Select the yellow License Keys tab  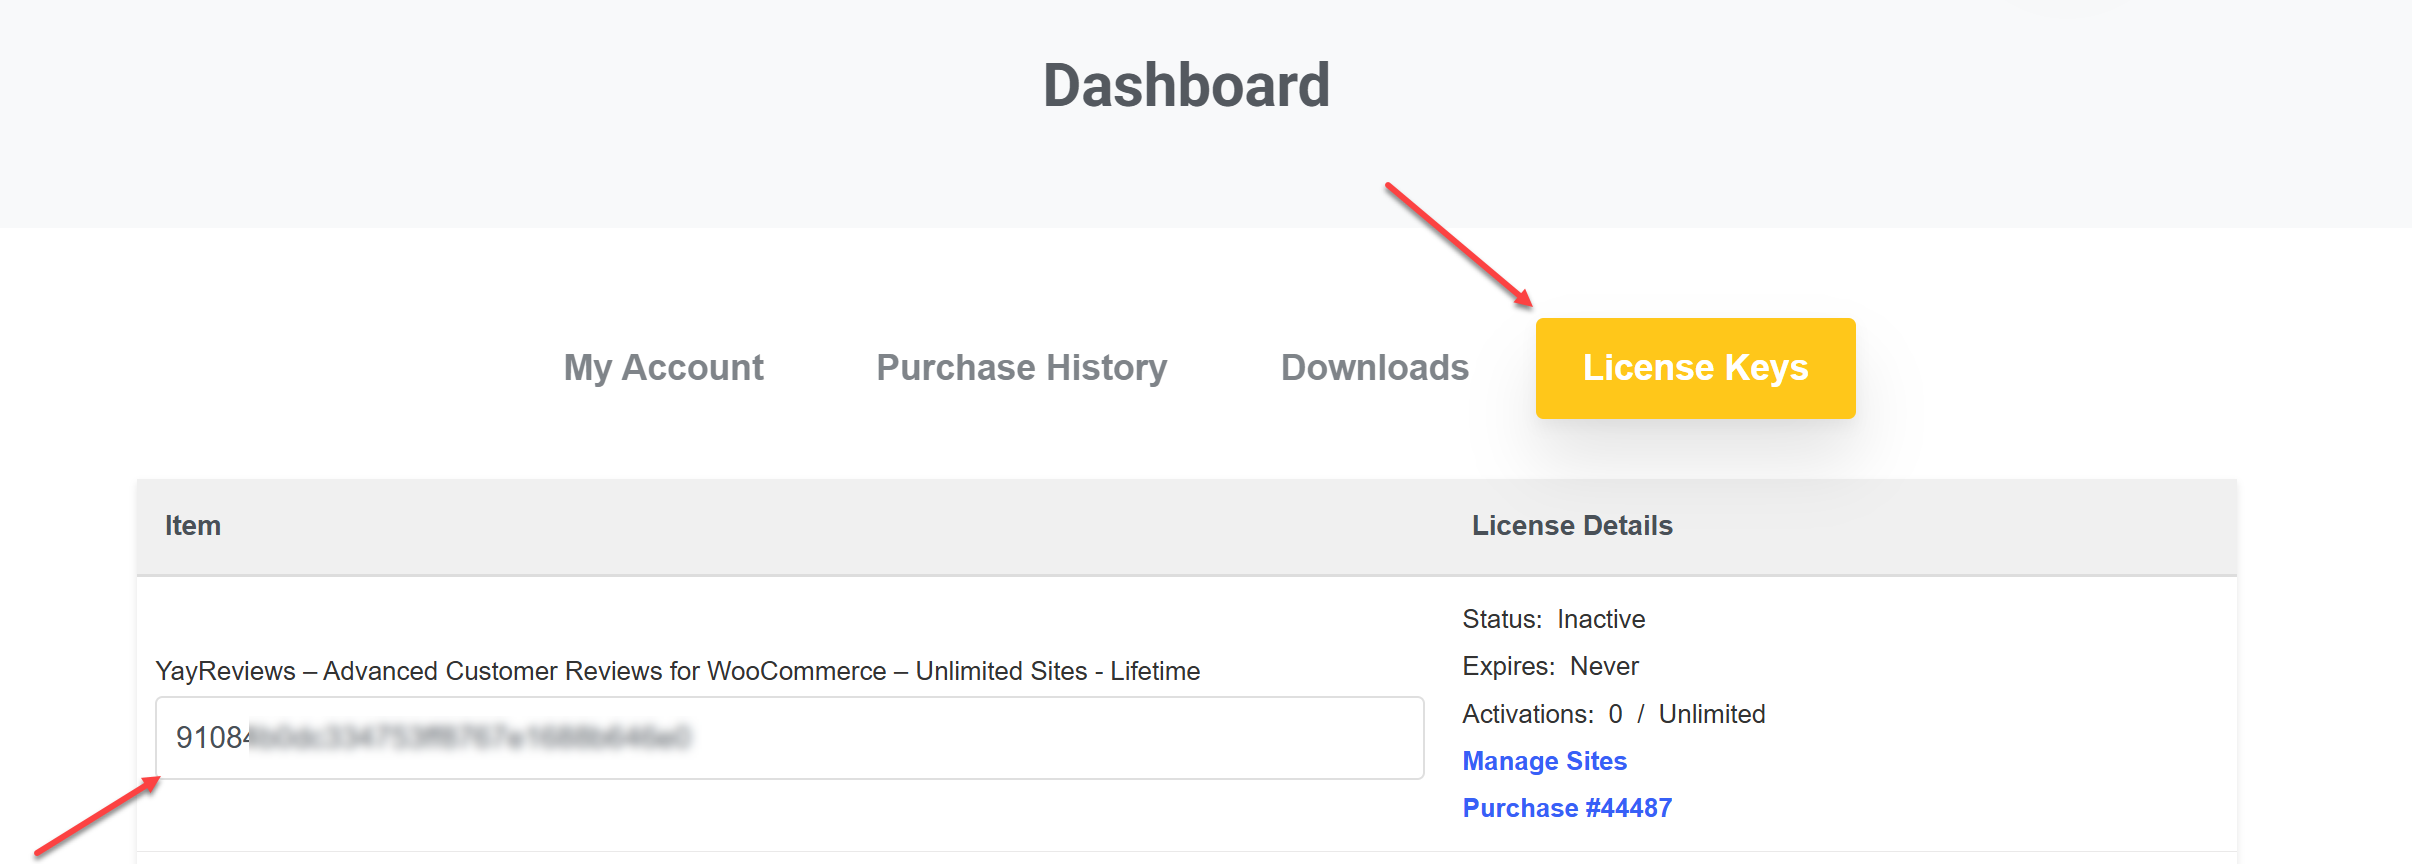[x=1695, y=368]
